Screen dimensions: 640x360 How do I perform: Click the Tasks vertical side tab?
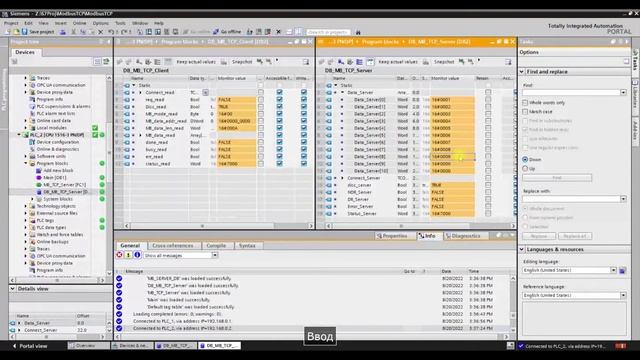point(636,60)
